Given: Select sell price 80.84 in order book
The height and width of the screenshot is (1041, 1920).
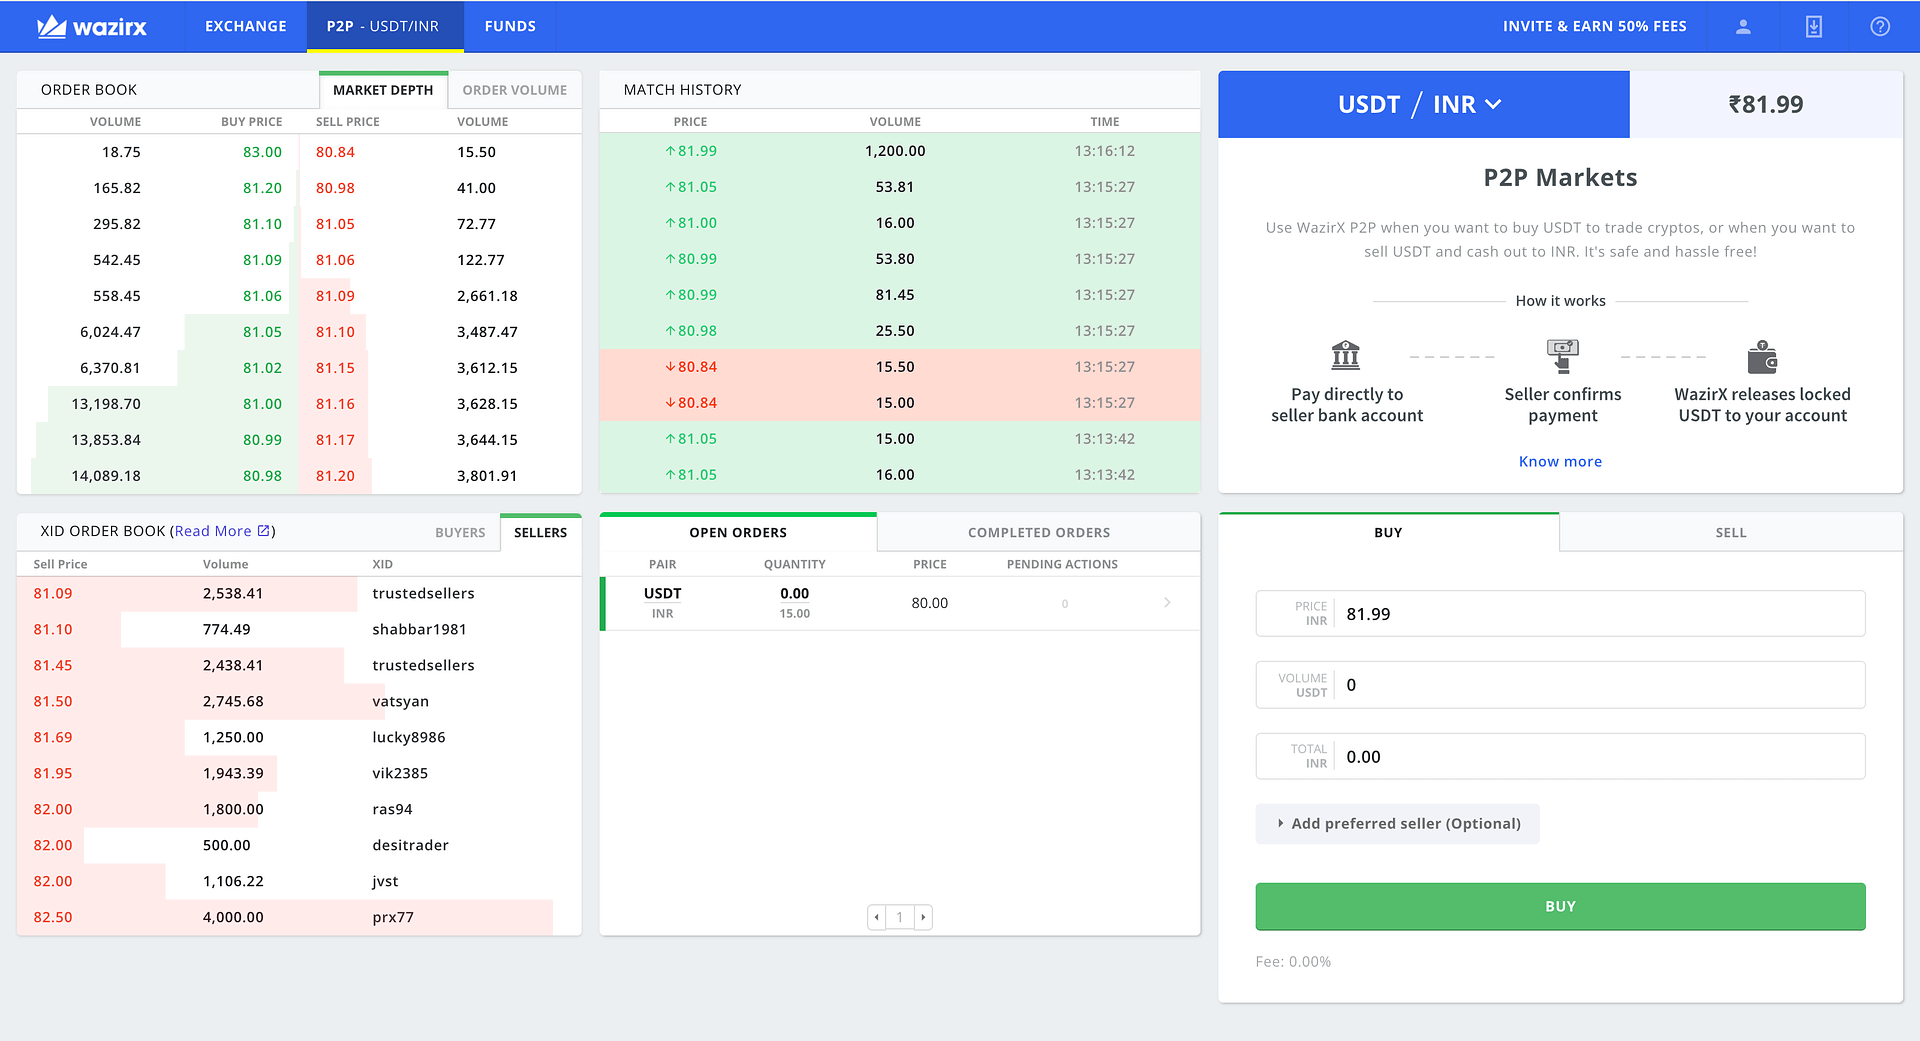Looking at the screenshot, I should (335, 152).
